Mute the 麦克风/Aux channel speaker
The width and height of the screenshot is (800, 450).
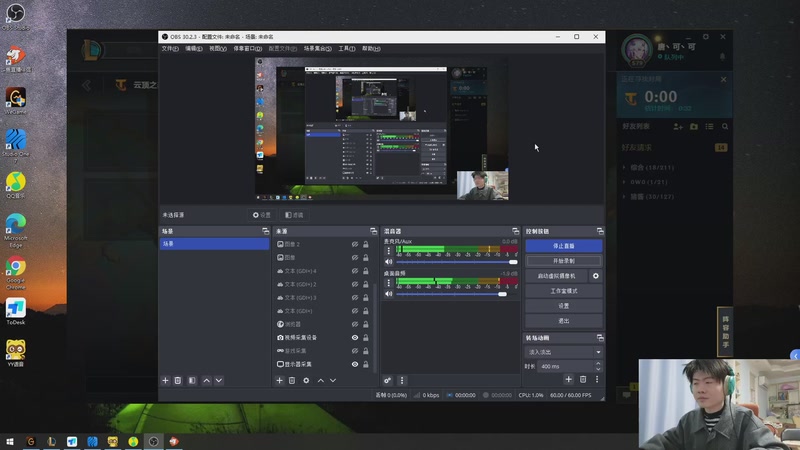(389, 262)
